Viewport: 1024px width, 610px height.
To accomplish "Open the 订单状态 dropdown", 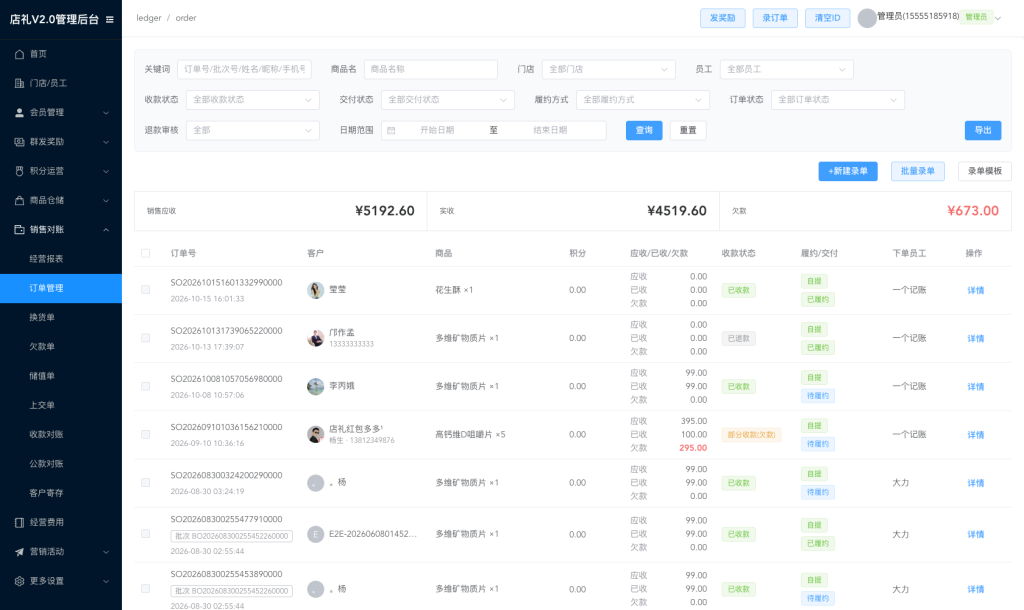I will click(x=838, y=100).
